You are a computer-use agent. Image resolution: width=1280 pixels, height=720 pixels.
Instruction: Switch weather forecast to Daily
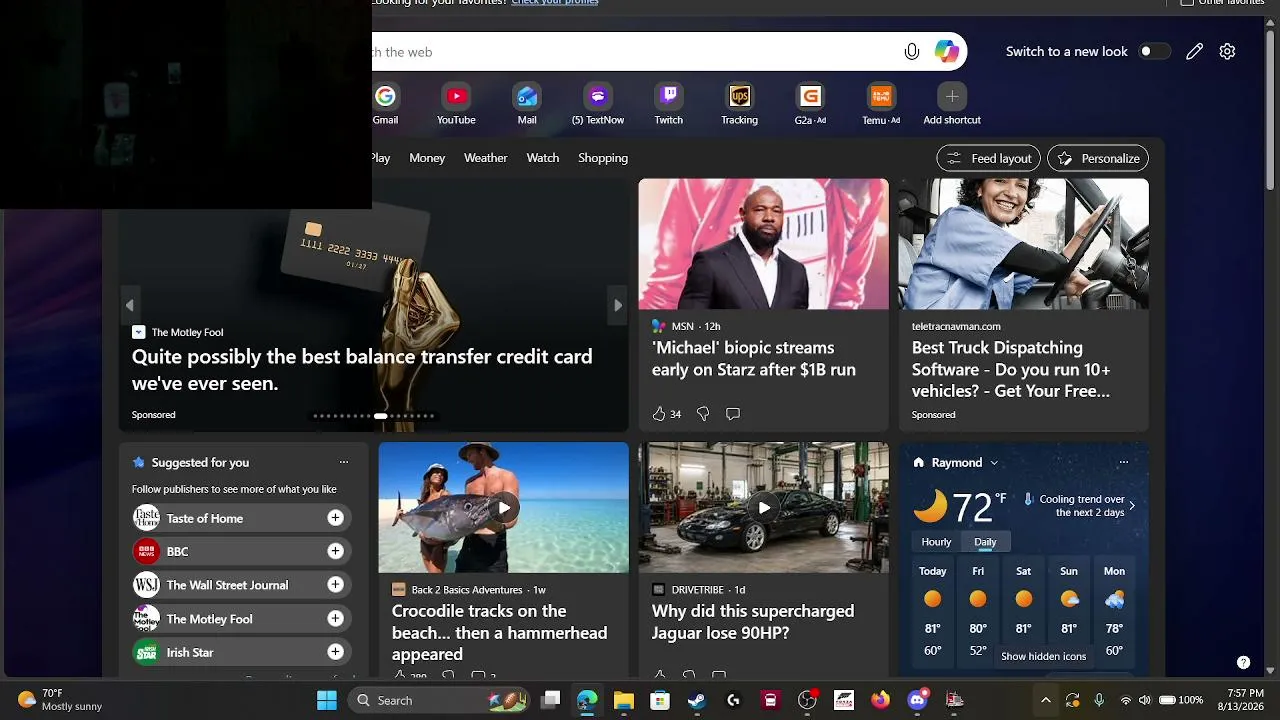point(985,542)
